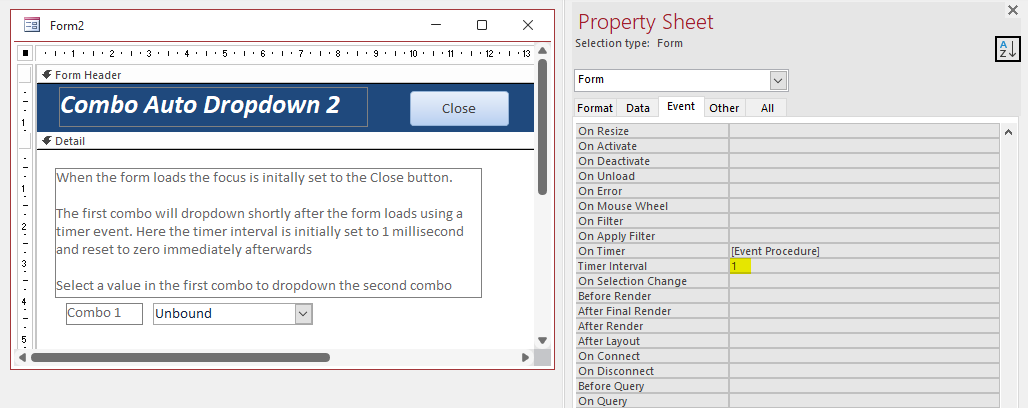
Task: Maximize the Form2 window
Action: click(x=482, y=25)
